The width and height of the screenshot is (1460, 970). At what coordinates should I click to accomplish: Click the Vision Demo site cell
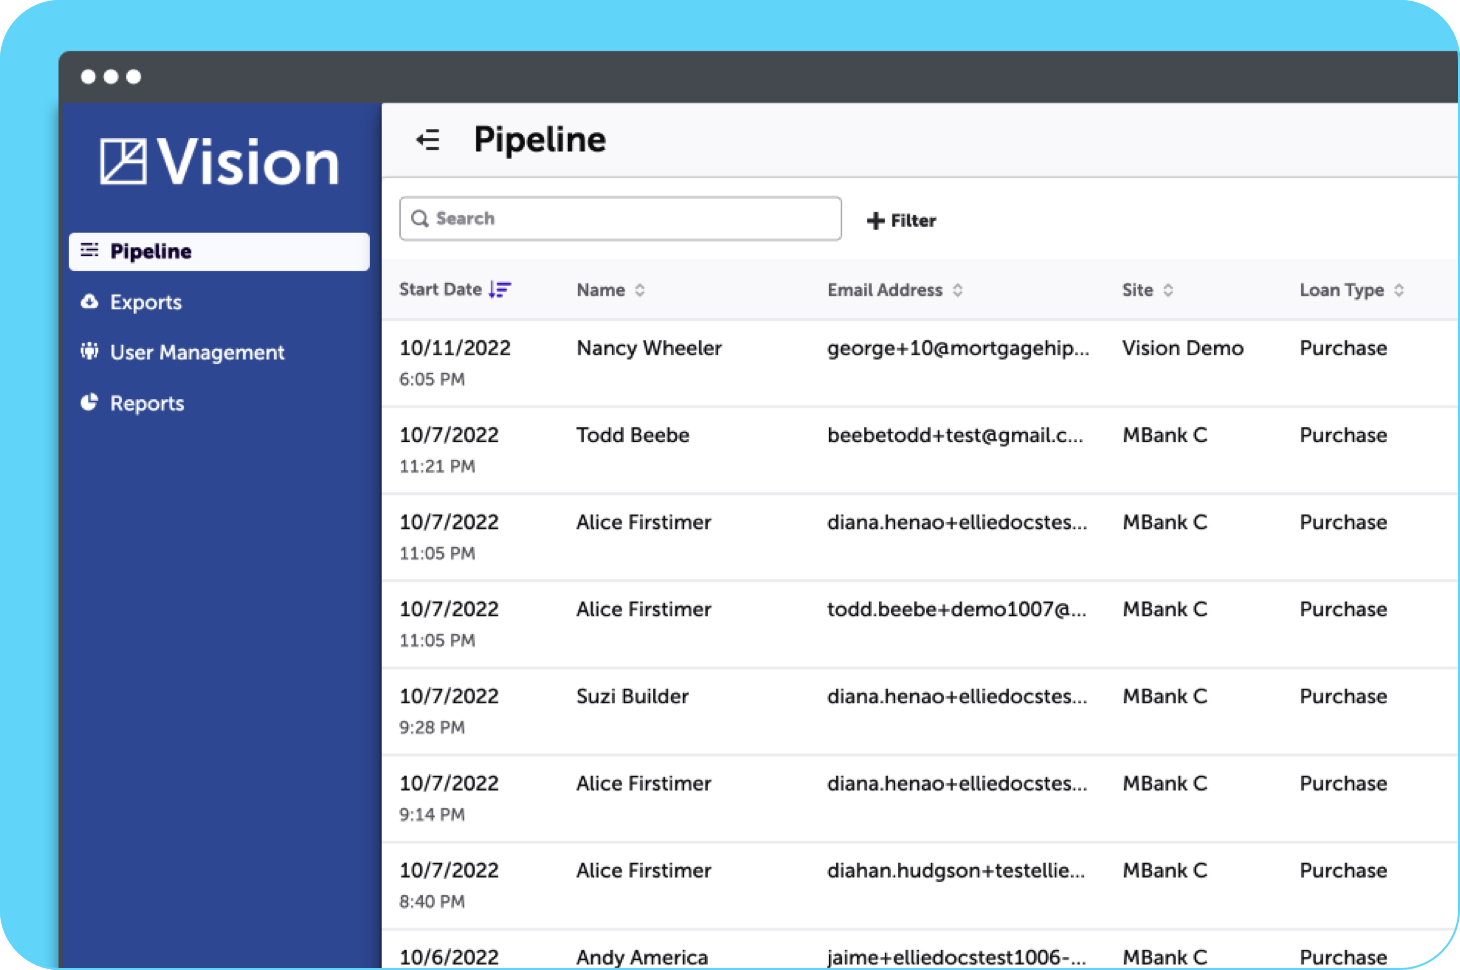1183,348
